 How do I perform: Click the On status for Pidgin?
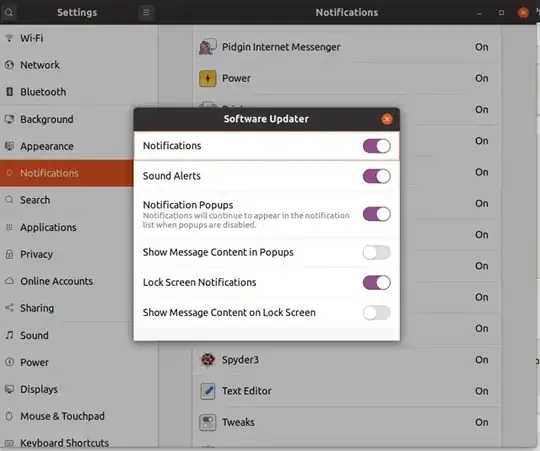pyautogui.click(x=481, y=47)
